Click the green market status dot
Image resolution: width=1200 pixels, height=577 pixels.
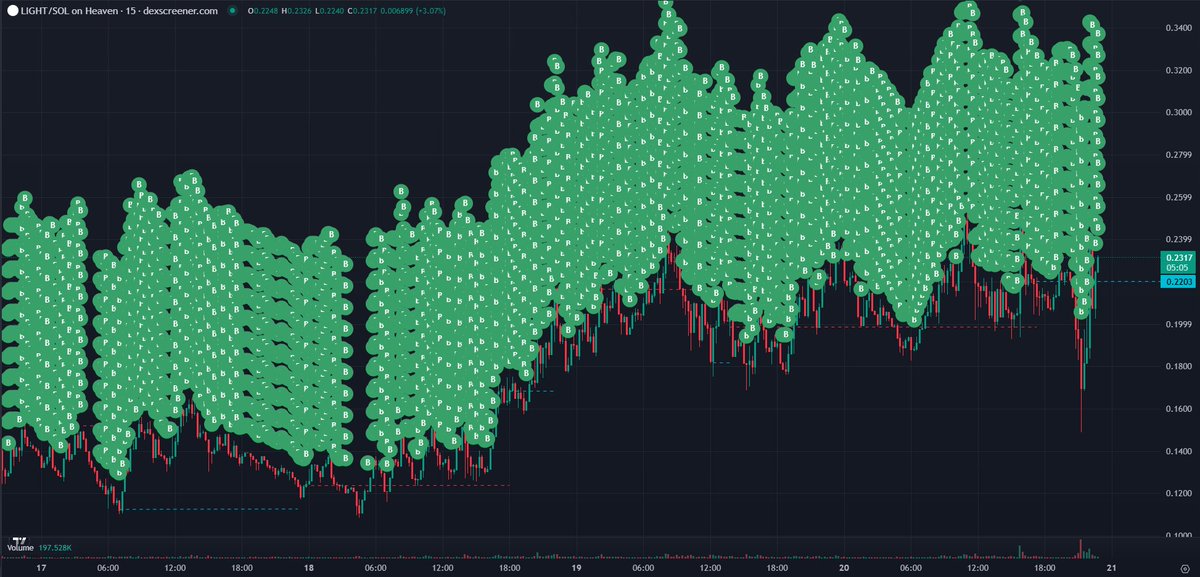click(232, 10)
